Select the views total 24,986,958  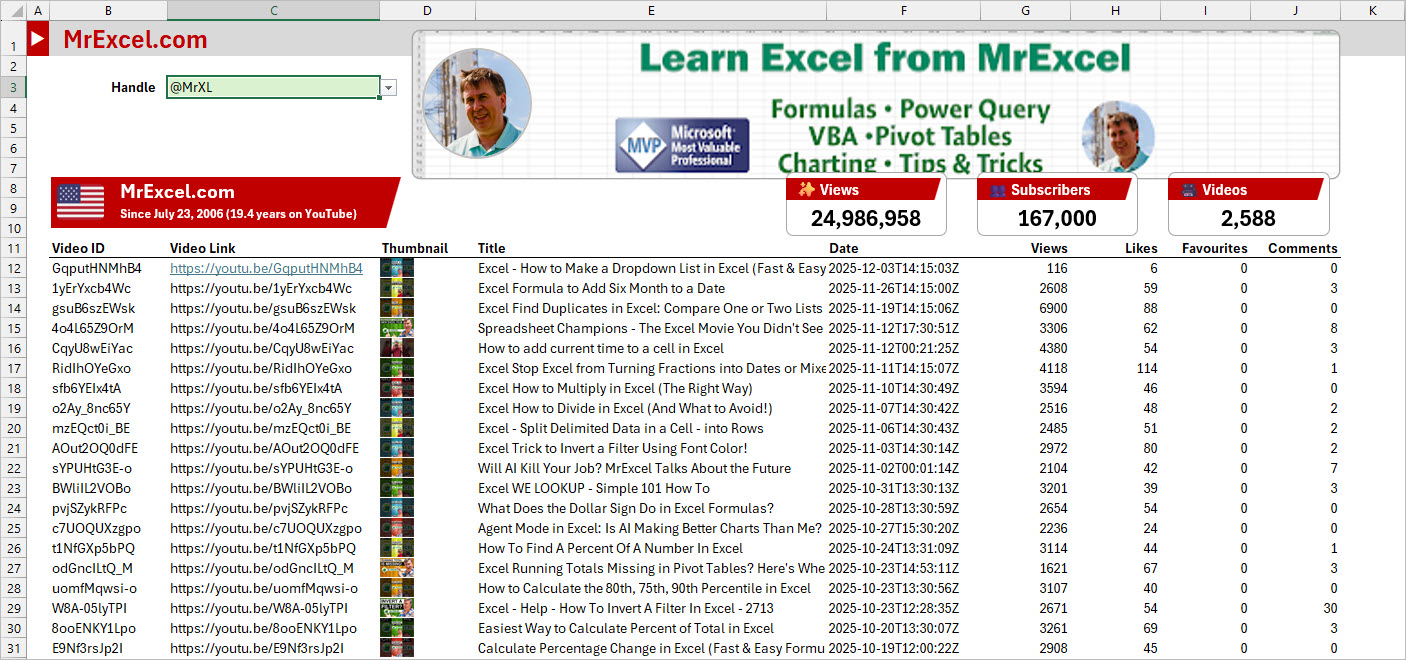tap(866, 218)
